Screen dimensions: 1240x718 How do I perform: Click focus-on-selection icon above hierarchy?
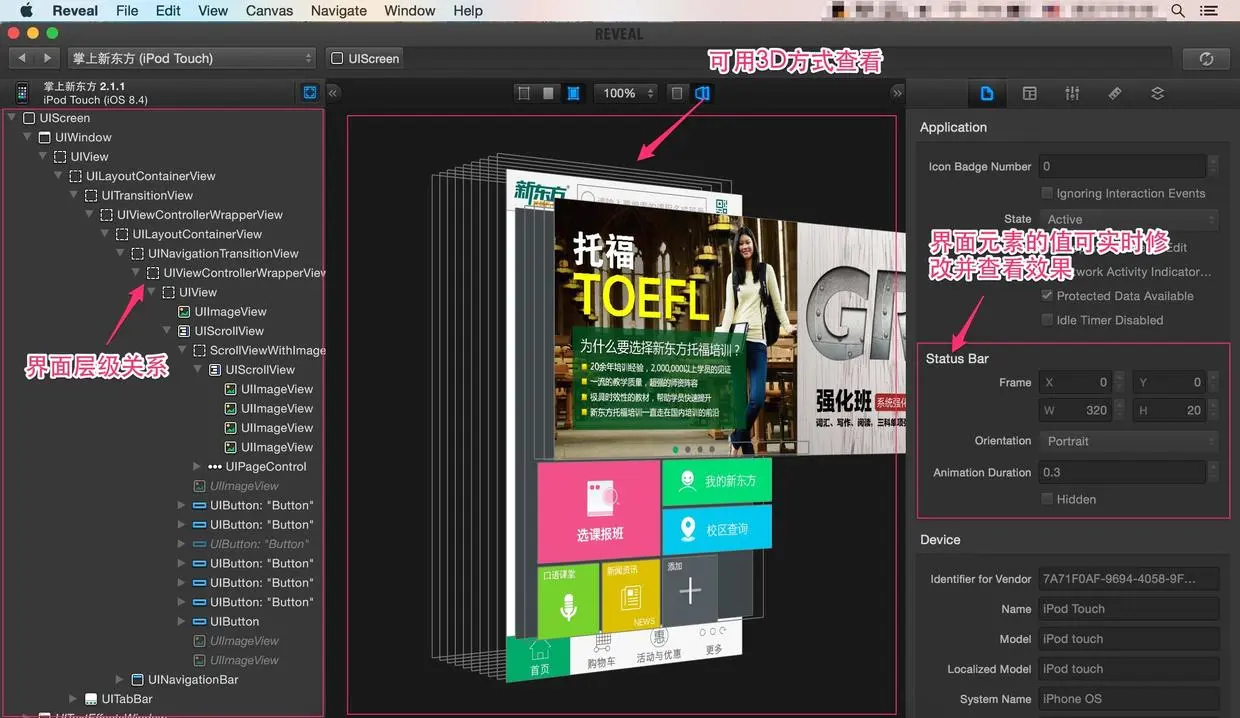pos(310,93)
